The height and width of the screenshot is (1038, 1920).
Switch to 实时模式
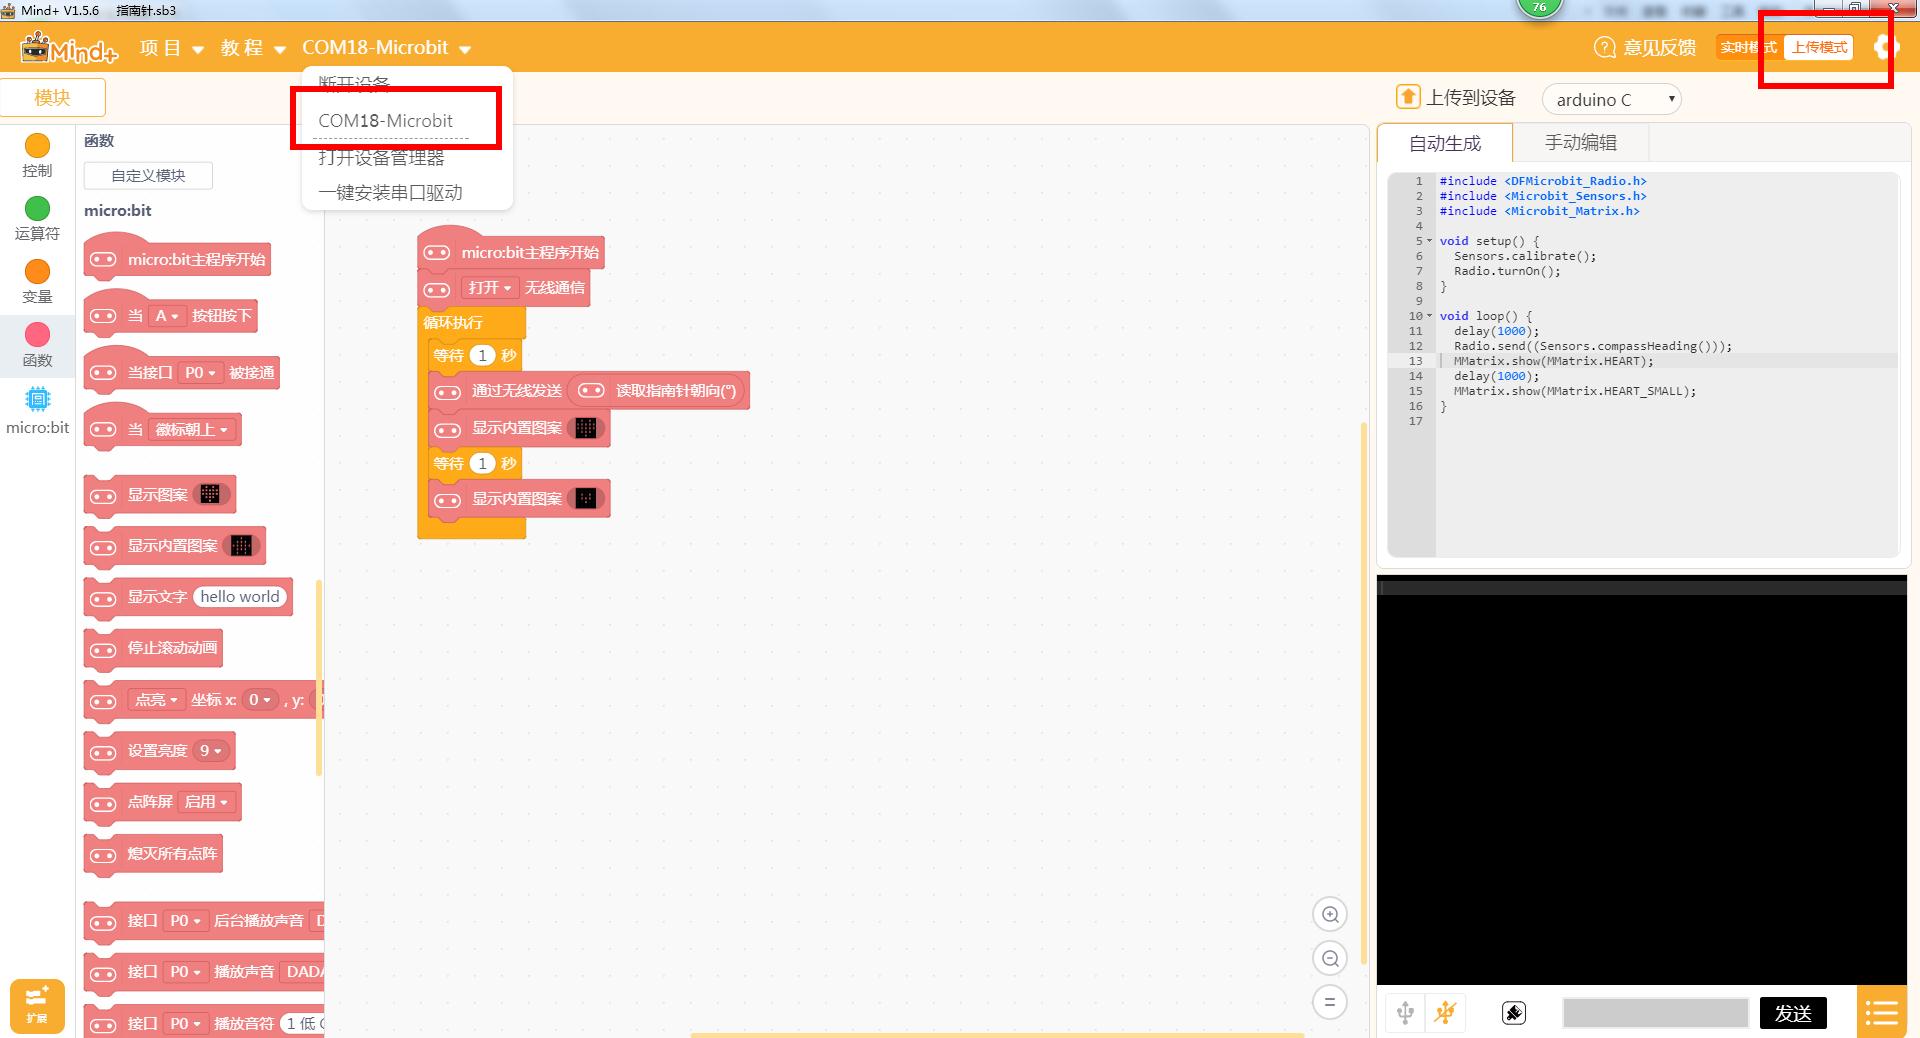tap(1749, 47)
